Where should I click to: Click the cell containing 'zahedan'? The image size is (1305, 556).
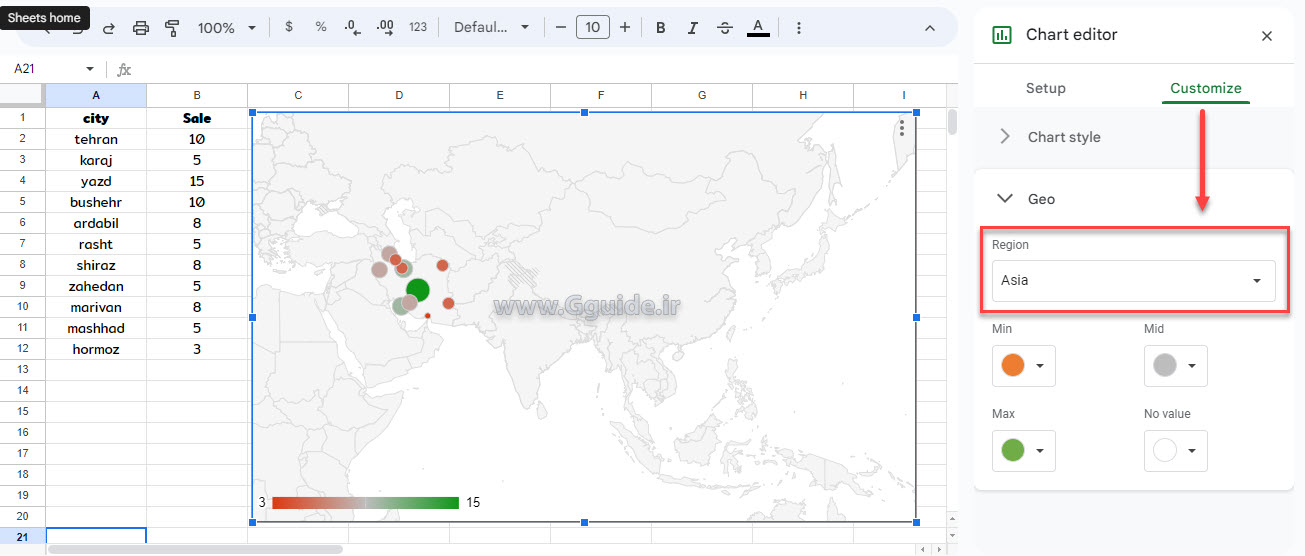click(96, 286)
